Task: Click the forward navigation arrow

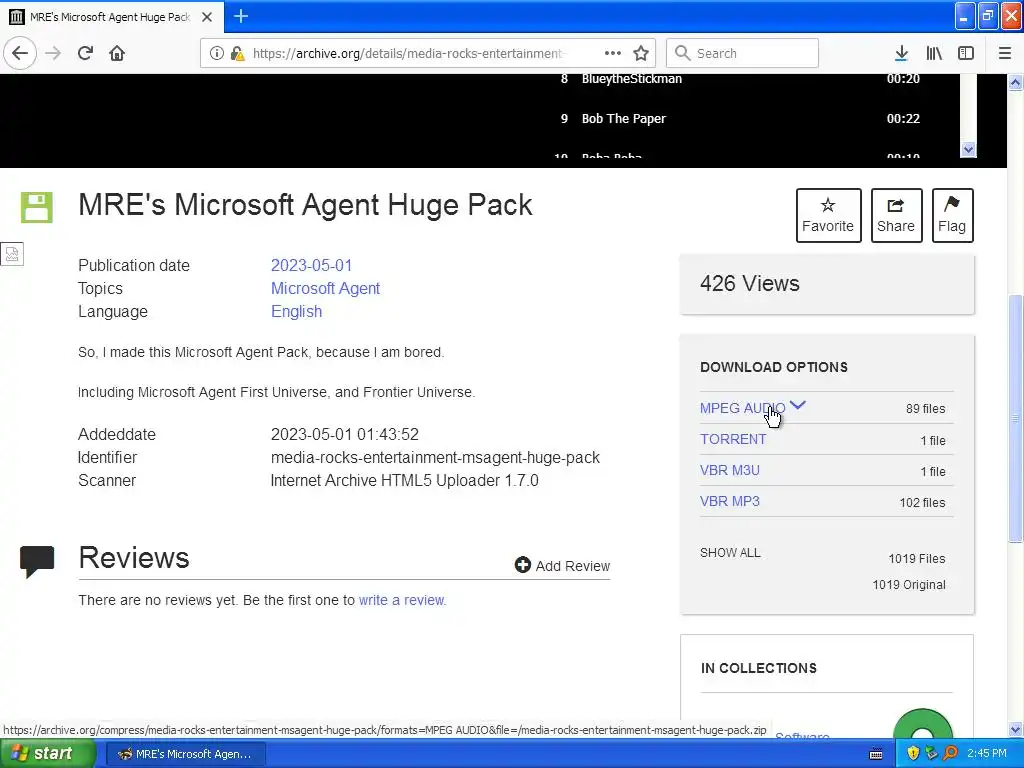Action: click(53, 53)
